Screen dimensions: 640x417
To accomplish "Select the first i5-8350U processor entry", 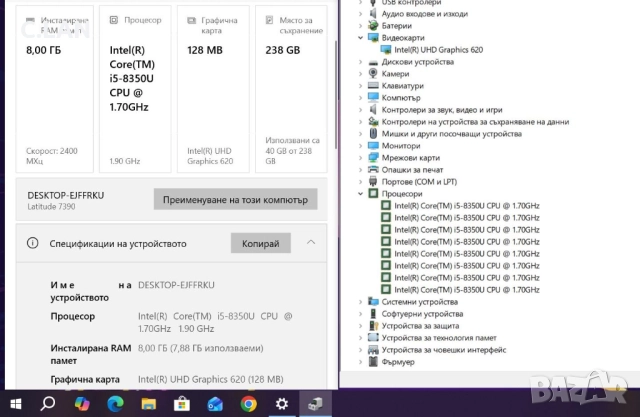I will (467, 206).
